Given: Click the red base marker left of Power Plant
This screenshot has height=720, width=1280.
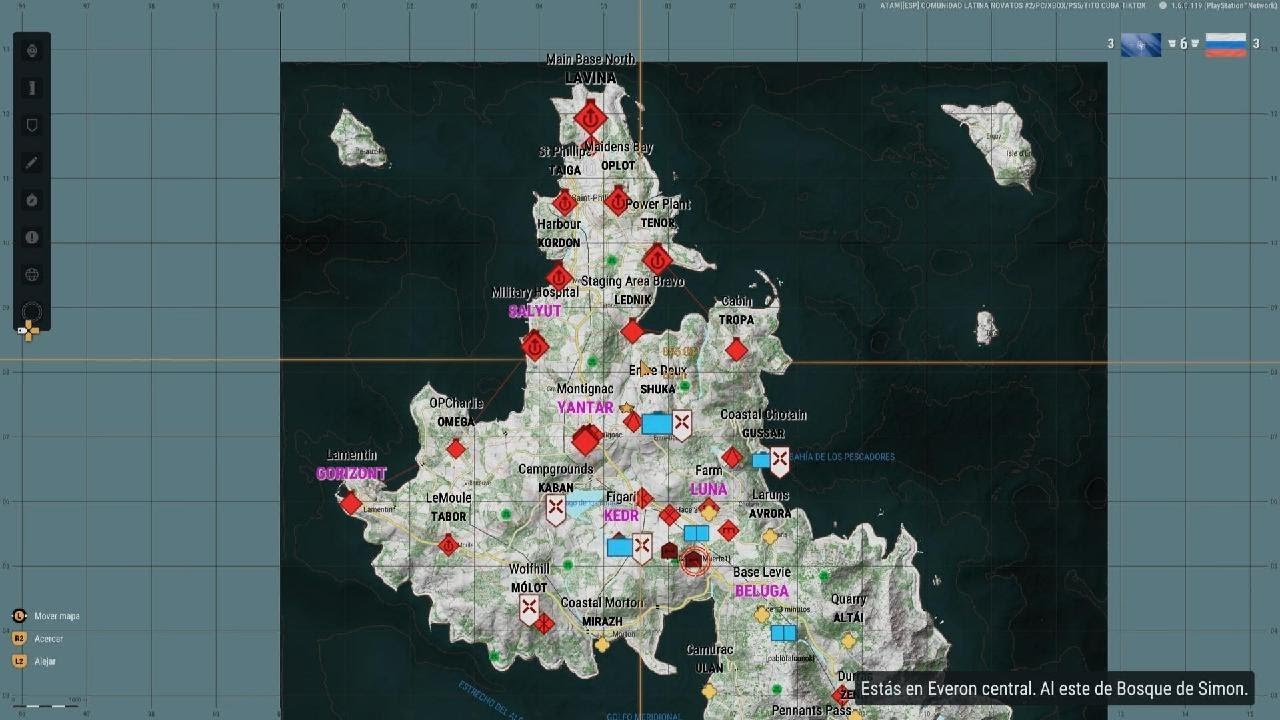Looking at the screenshot, I should pos(617,201).
